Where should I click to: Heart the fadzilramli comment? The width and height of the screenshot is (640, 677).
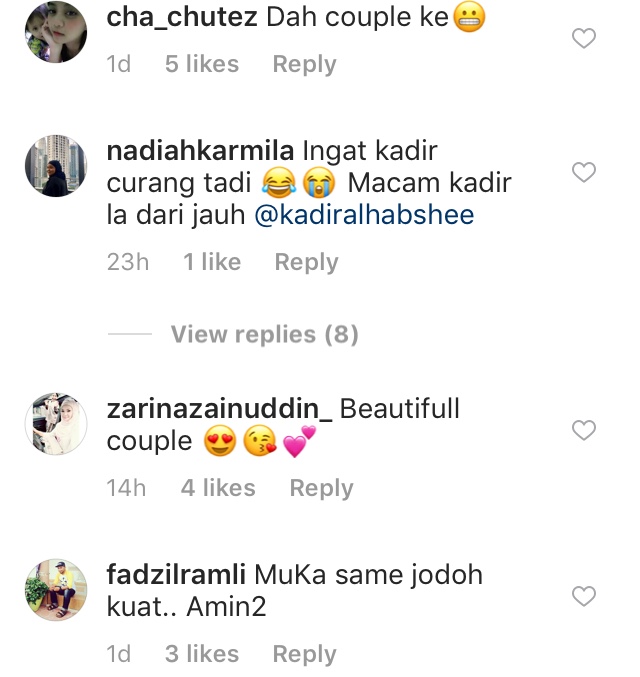584,596
